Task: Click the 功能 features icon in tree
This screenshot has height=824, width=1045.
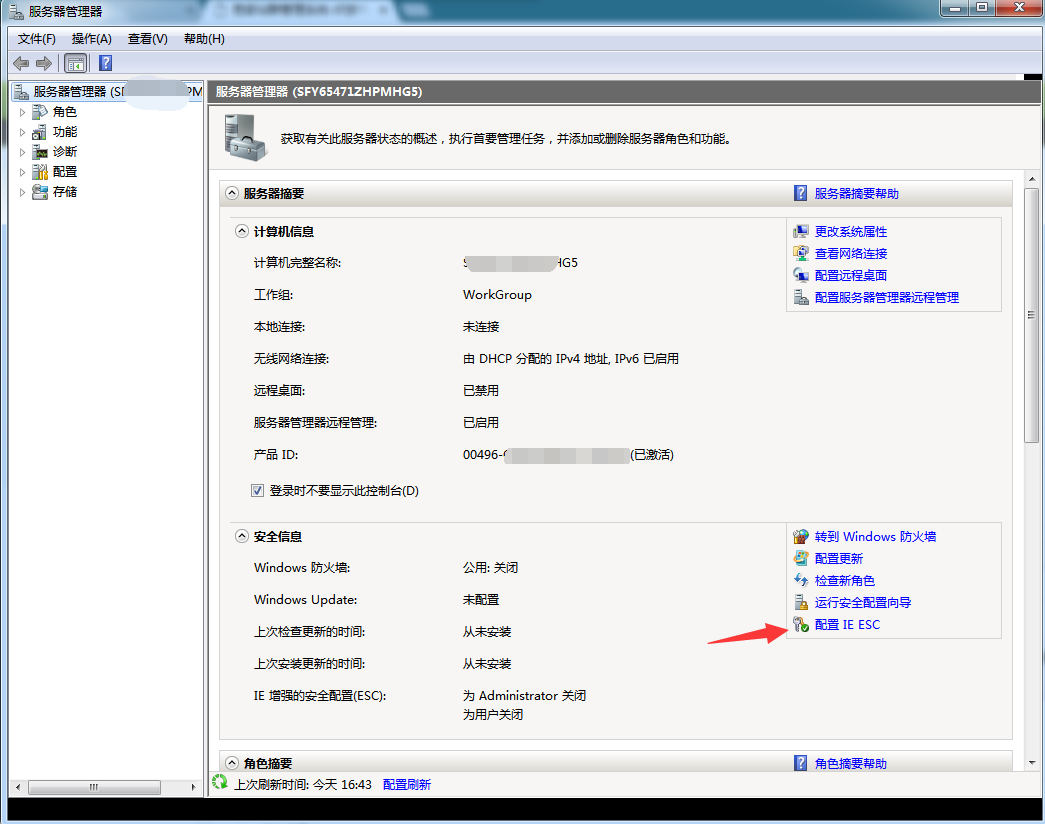Action: point(40,132)
